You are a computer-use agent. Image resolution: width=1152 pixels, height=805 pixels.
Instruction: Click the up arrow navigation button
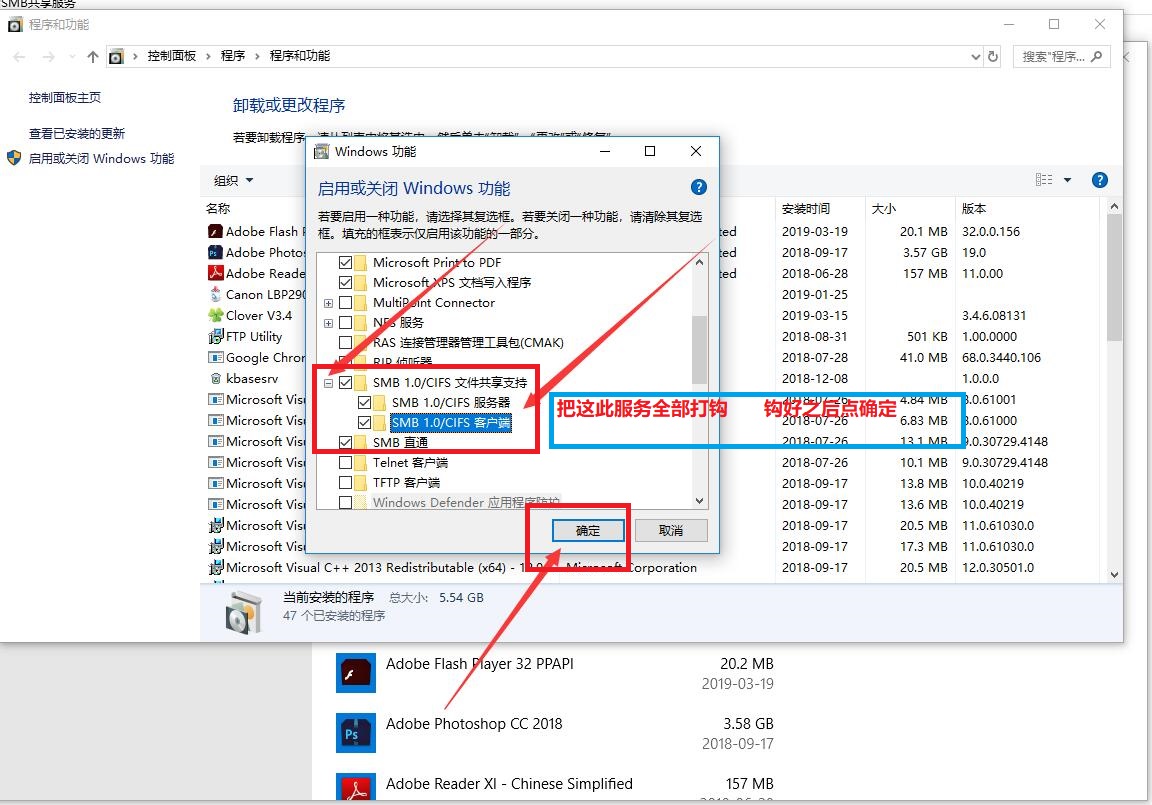93,57
